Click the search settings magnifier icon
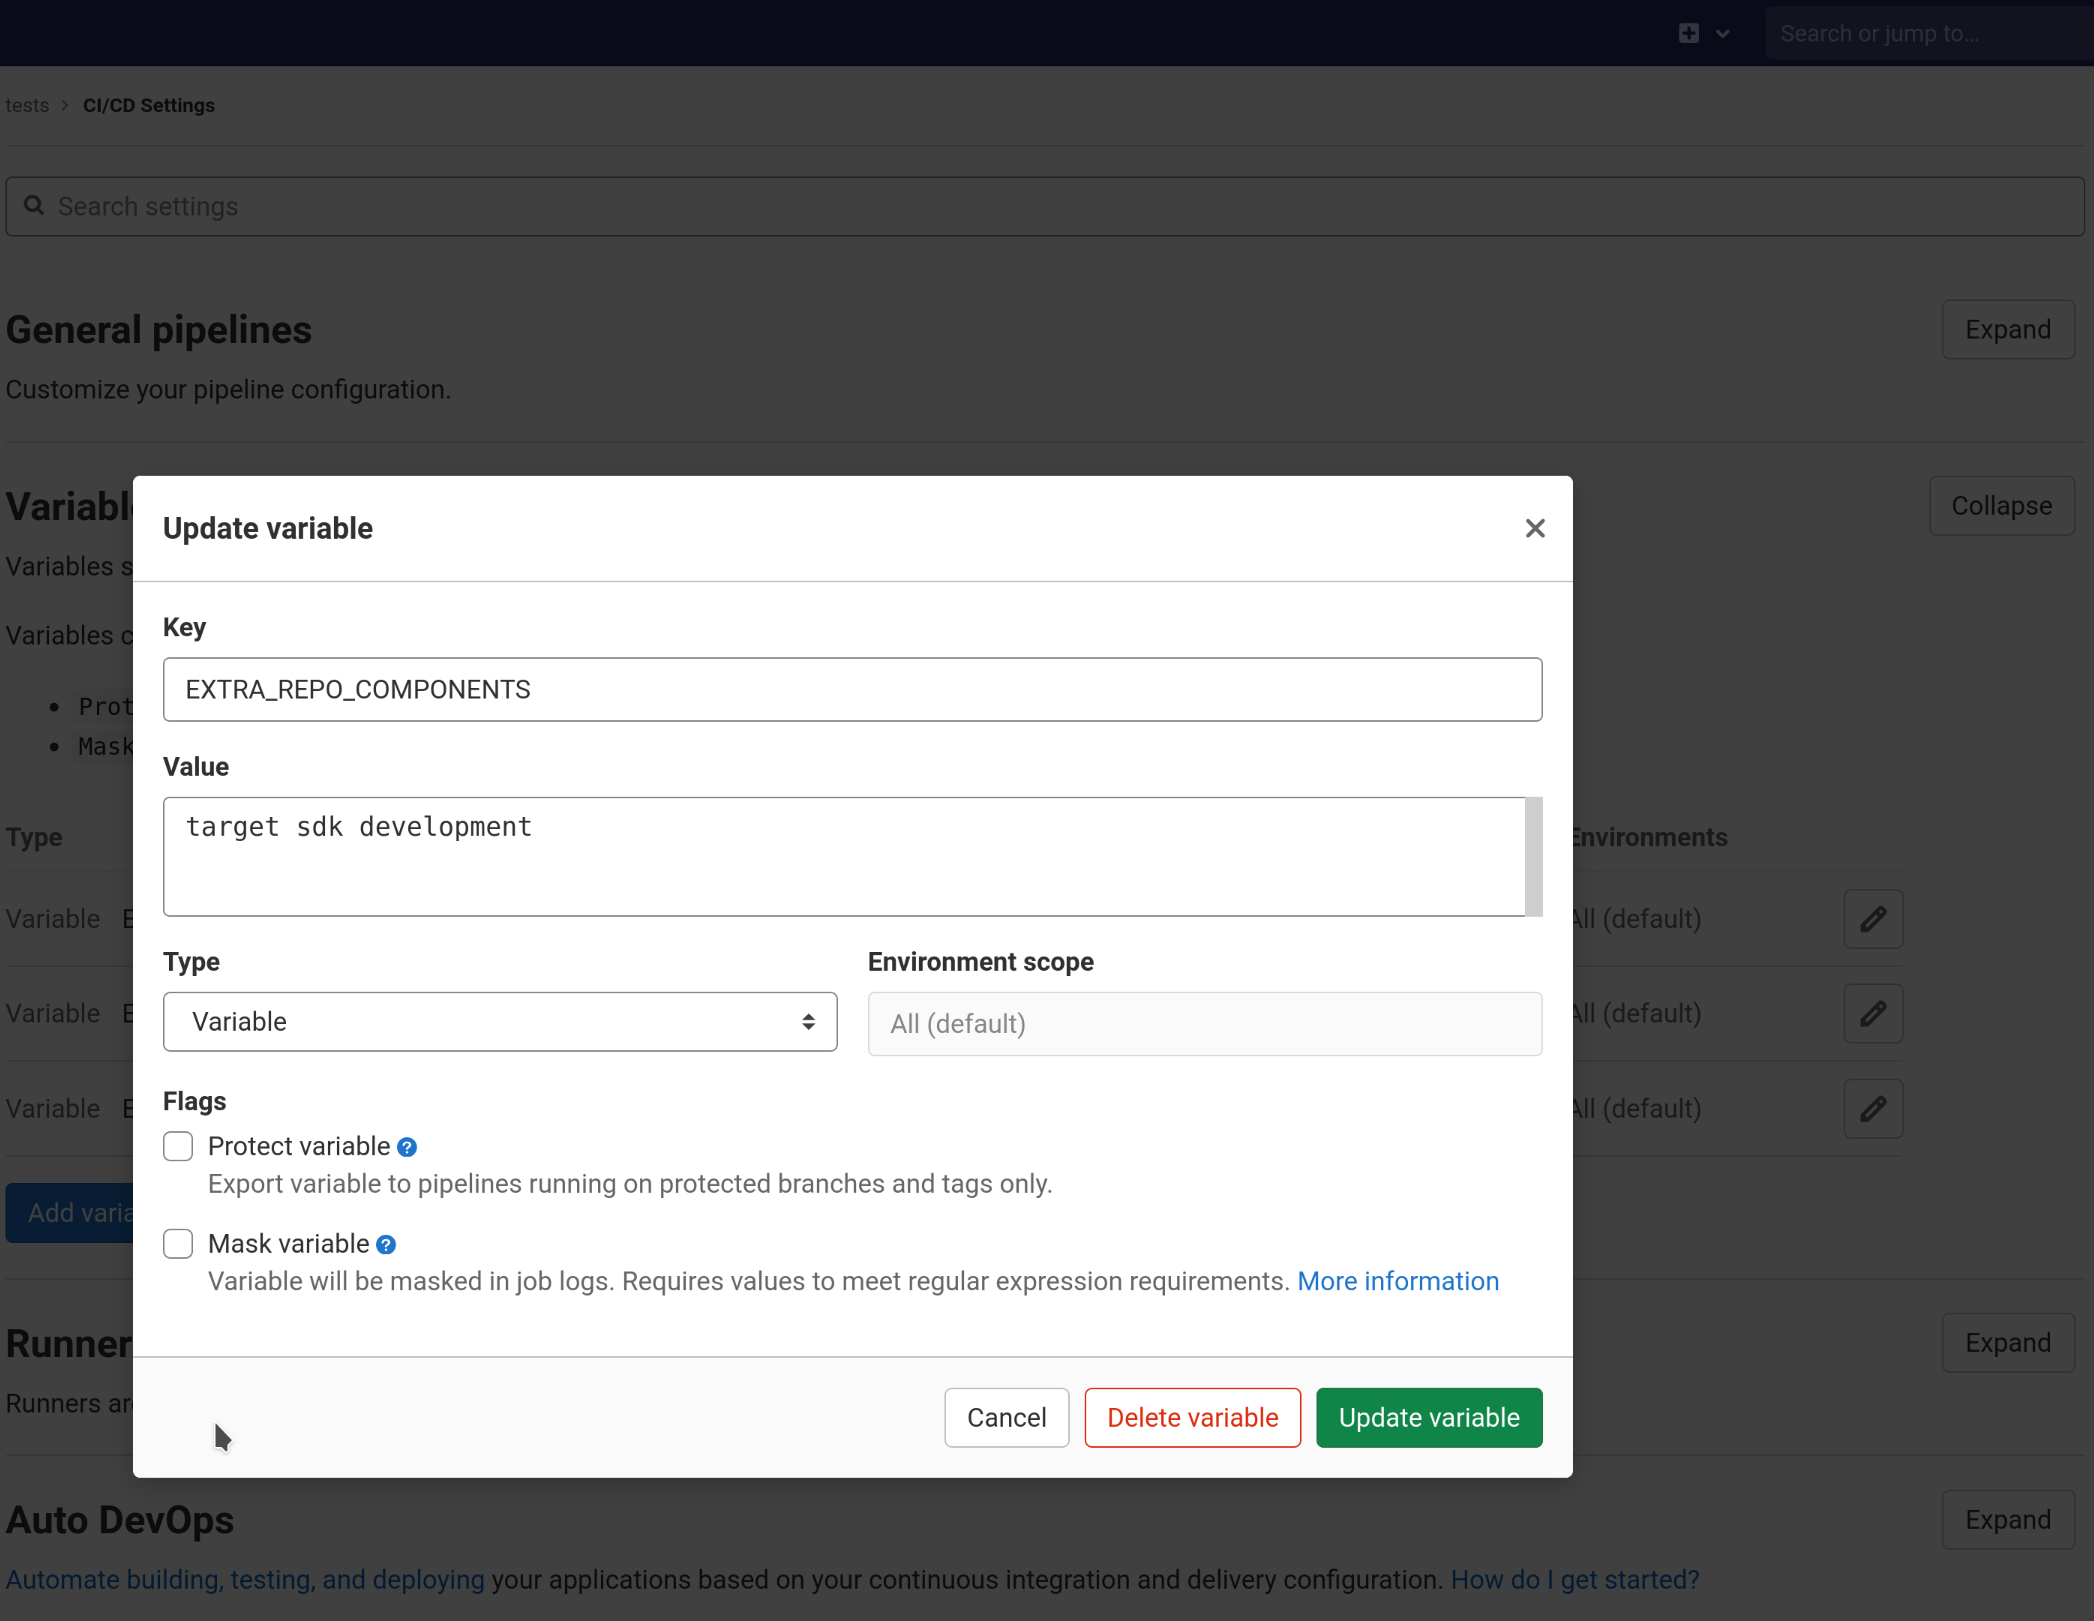2094x1621 pixels. point(34,206)
